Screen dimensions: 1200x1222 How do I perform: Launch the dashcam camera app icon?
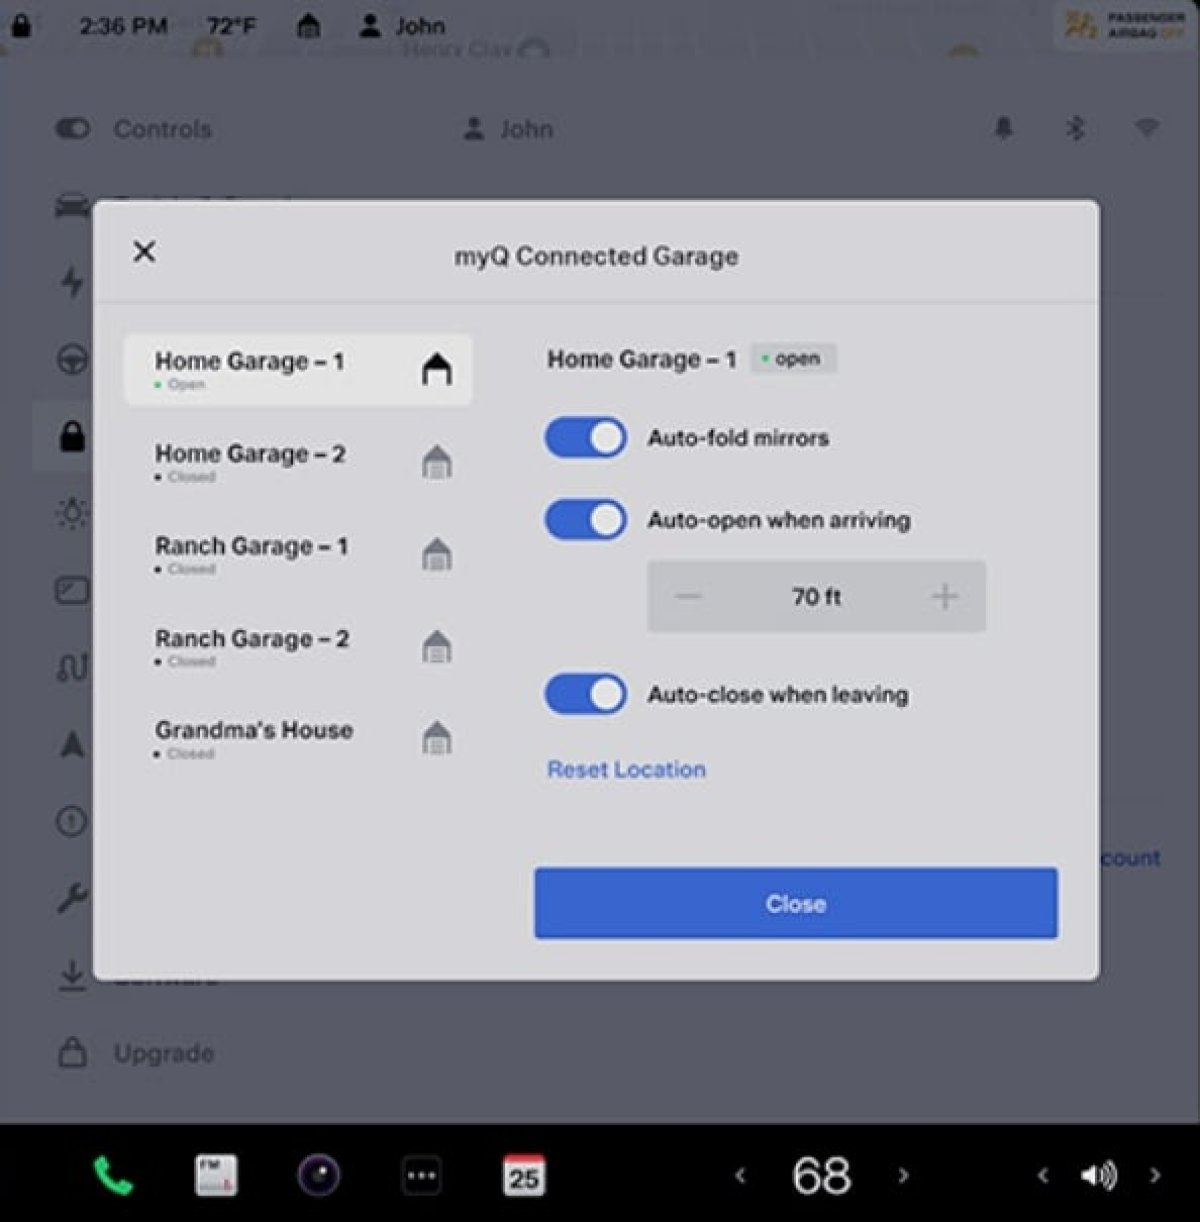(319, 1175)
